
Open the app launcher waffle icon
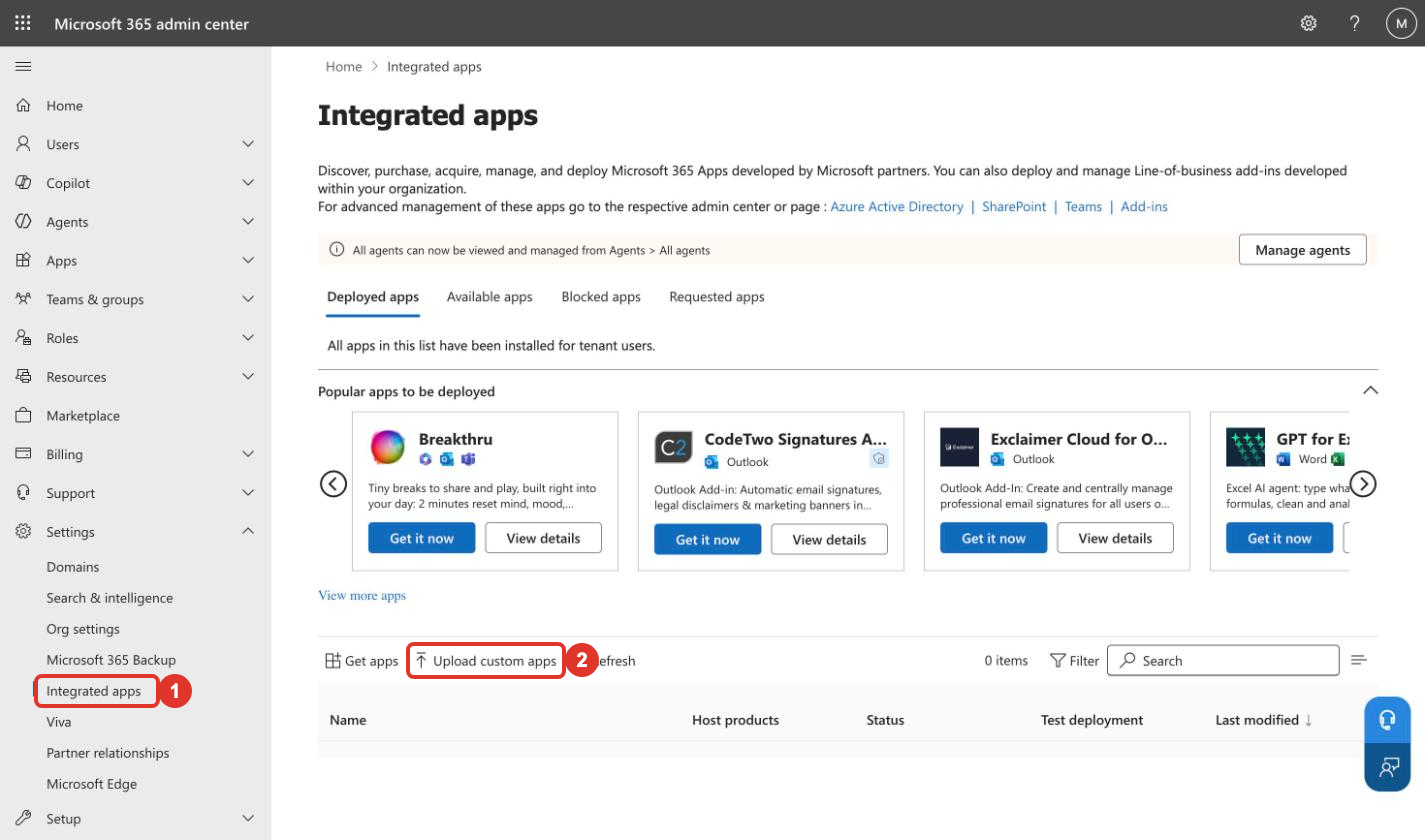(23, 23)
